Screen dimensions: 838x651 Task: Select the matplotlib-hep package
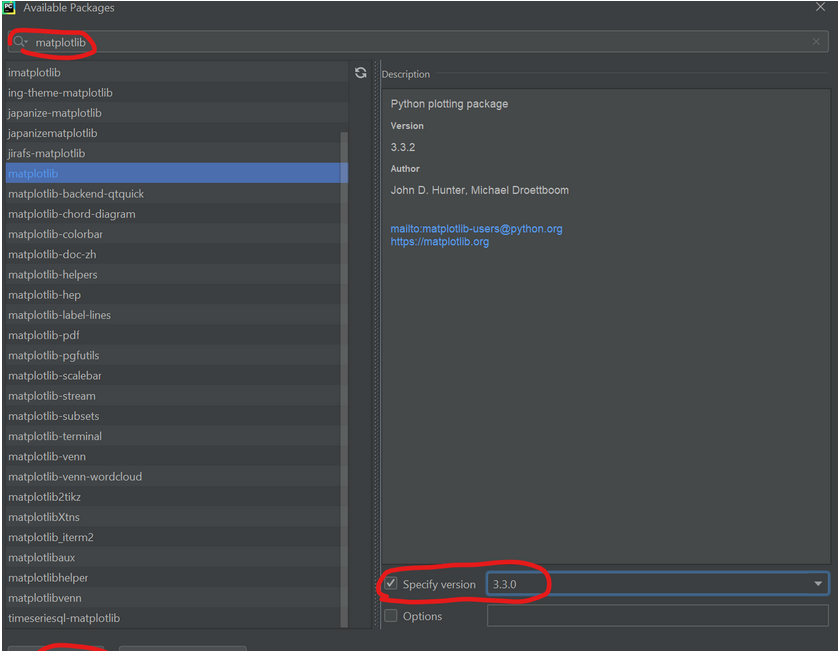point(176,294)
